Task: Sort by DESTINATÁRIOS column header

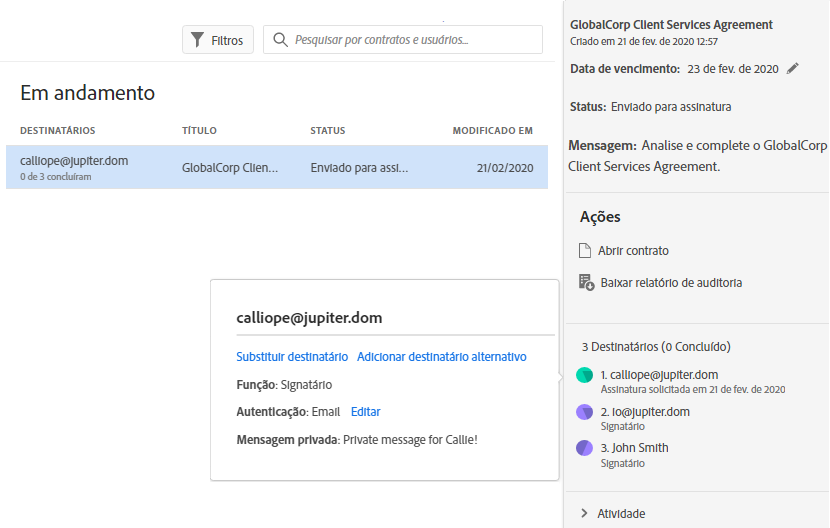Action: (58, 130)
